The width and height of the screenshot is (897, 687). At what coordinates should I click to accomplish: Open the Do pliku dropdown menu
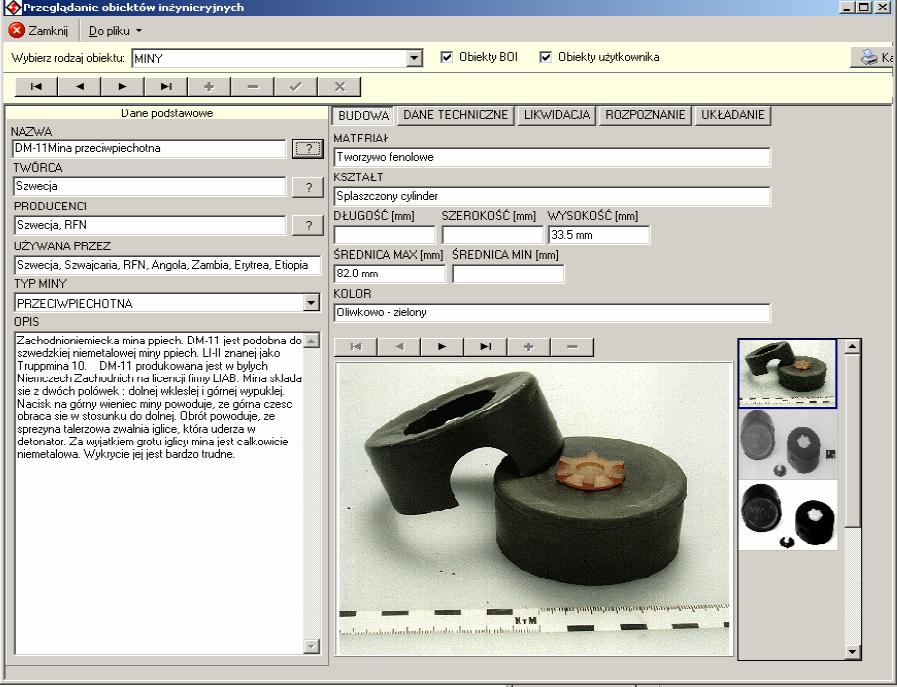[115, 31]
